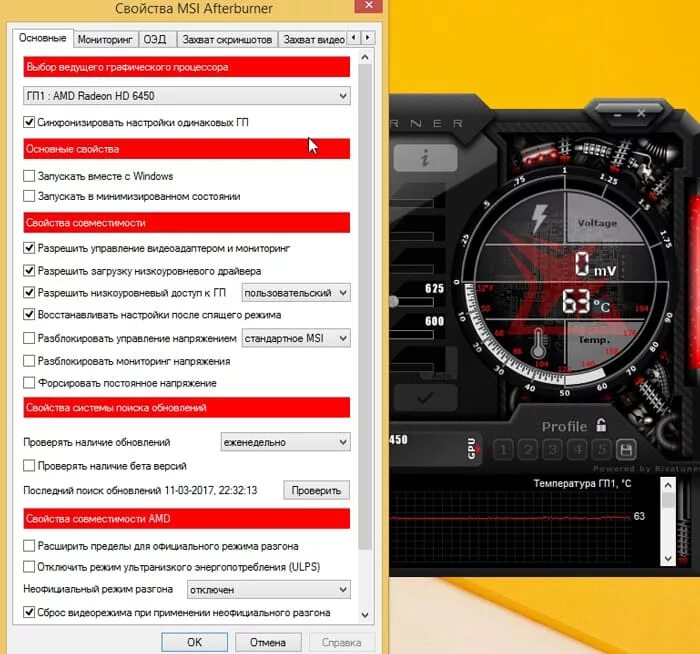
Task: Click the save profile floppy icon
Action: (626, 450)
